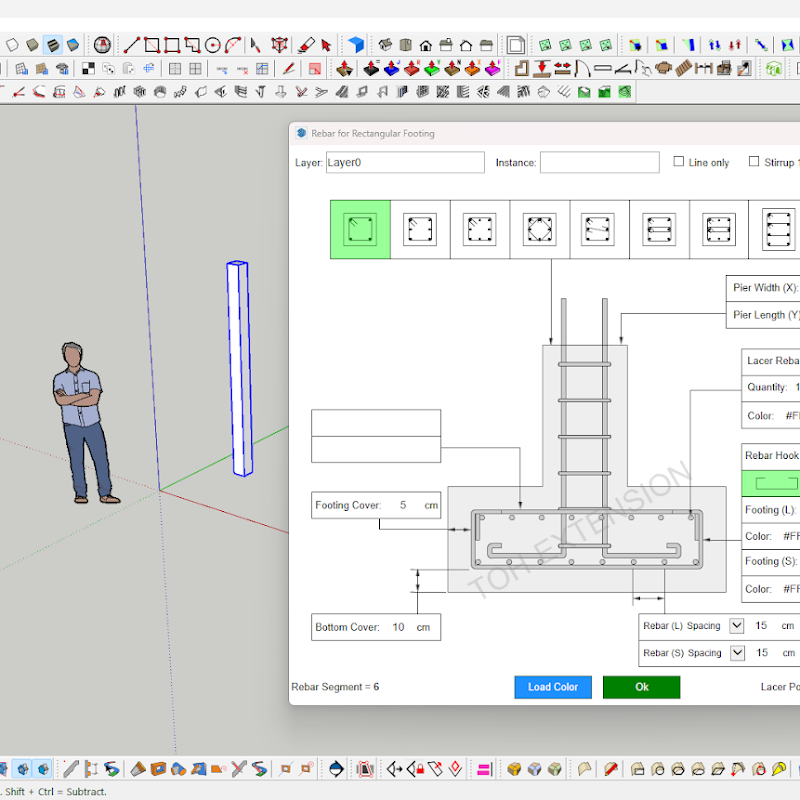Click the green push-pull icon marked V
Screen dimensions: 800x800
pyautogui.click(x=432, y=68)
